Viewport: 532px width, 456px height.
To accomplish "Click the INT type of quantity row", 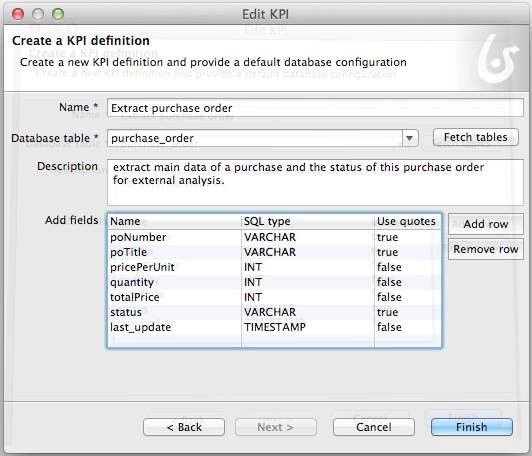I will pyautogui.click(x=308, y=282).
